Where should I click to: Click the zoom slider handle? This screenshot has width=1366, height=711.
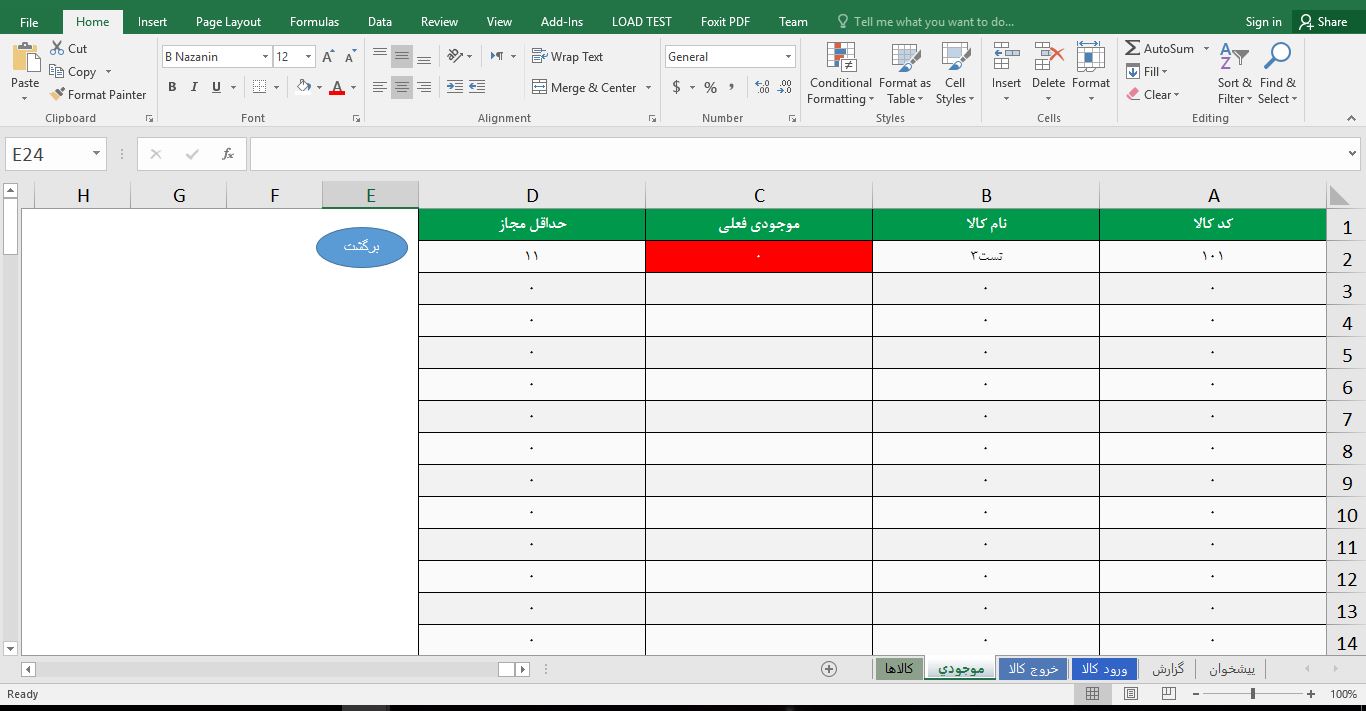pyautogui.click(x=1253, y=694)
